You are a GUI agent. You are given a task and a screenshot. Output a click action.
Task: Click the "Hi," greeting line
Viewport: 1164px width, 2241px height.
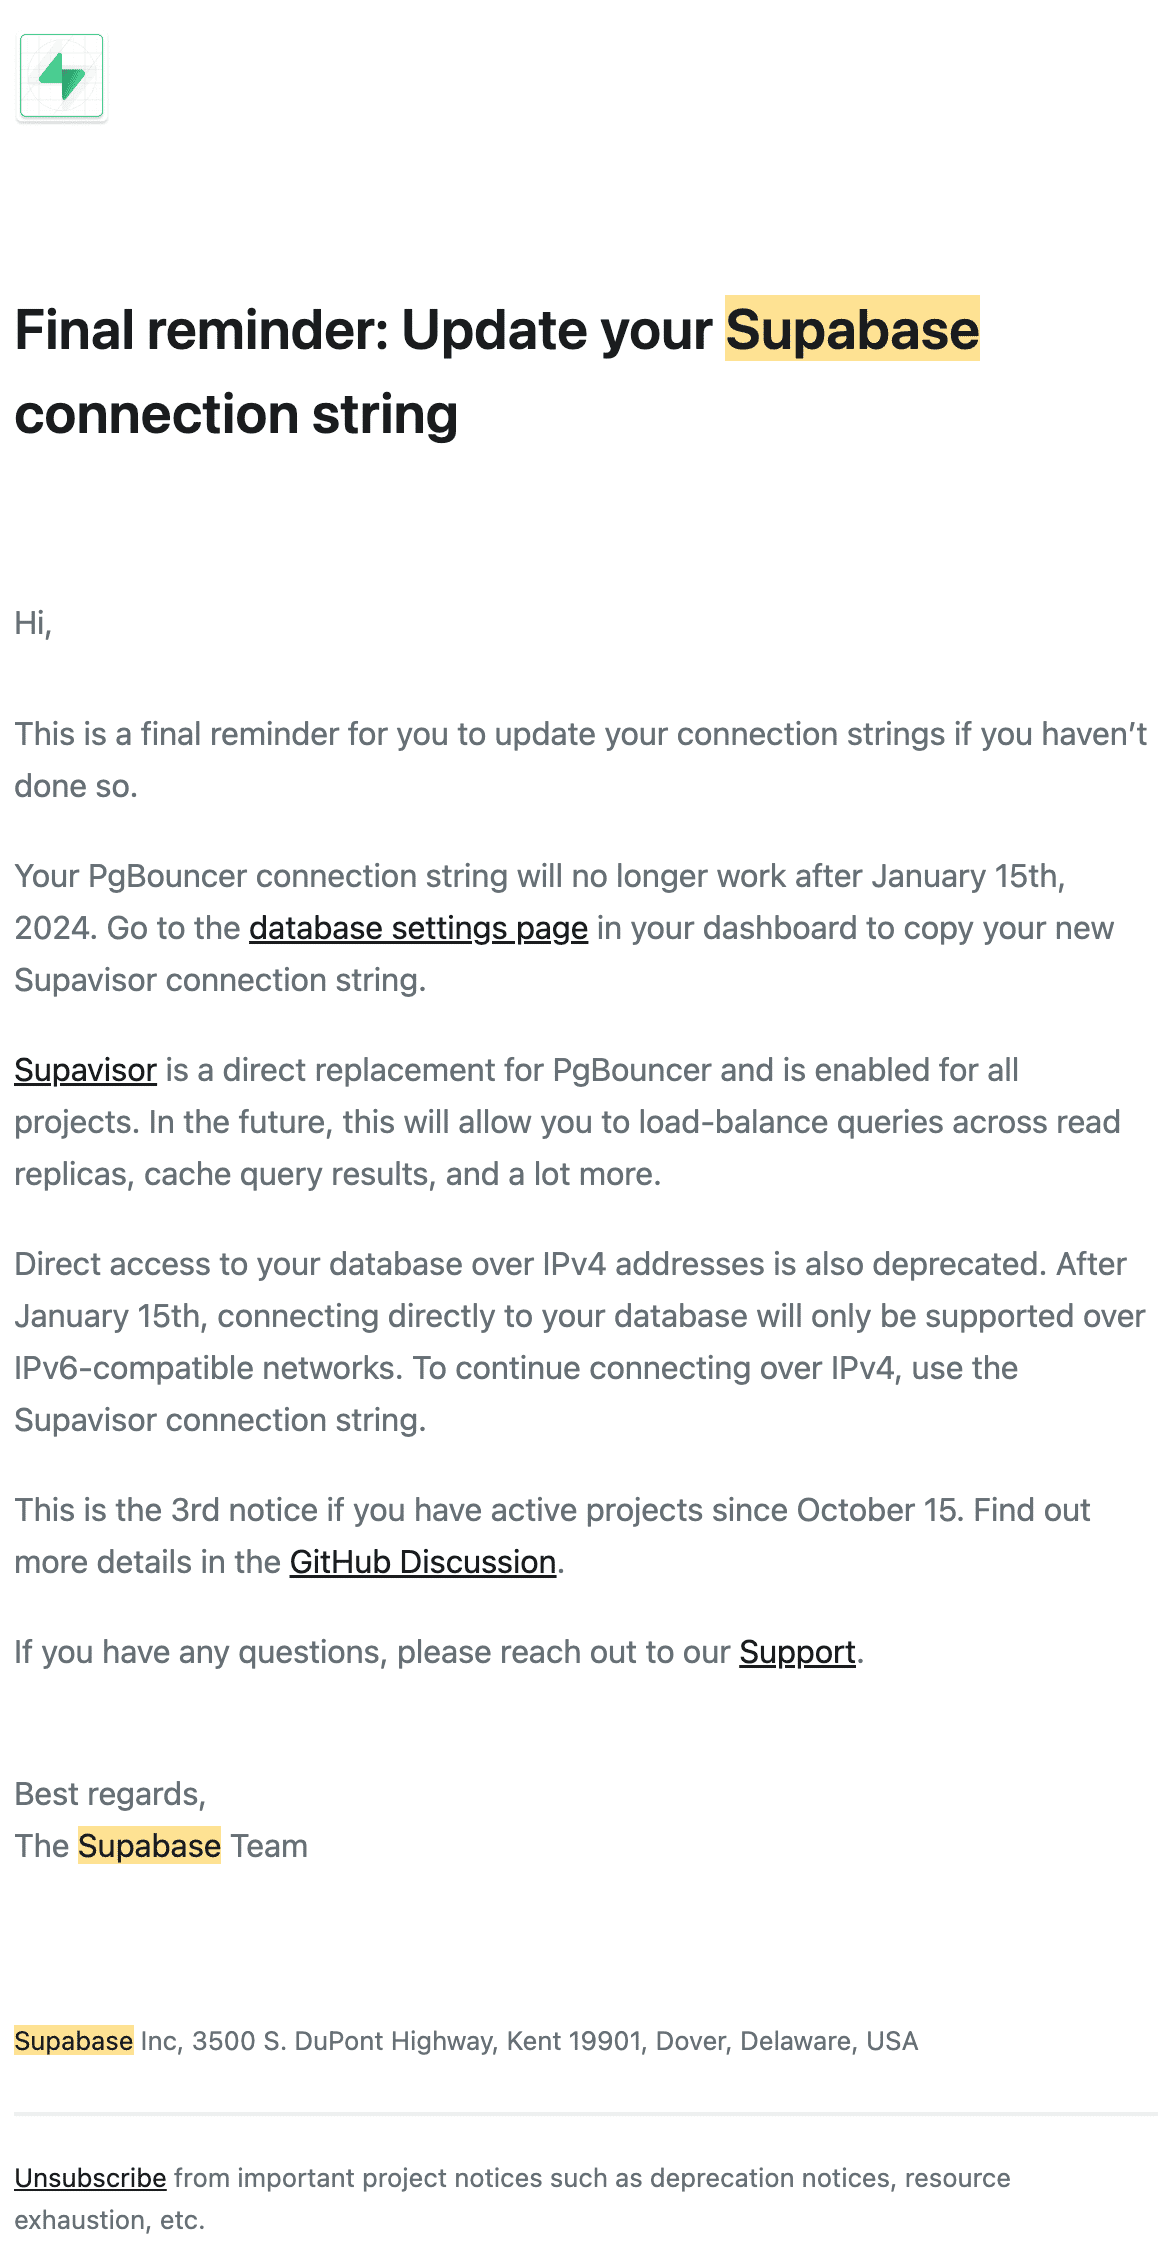(33, 623)
